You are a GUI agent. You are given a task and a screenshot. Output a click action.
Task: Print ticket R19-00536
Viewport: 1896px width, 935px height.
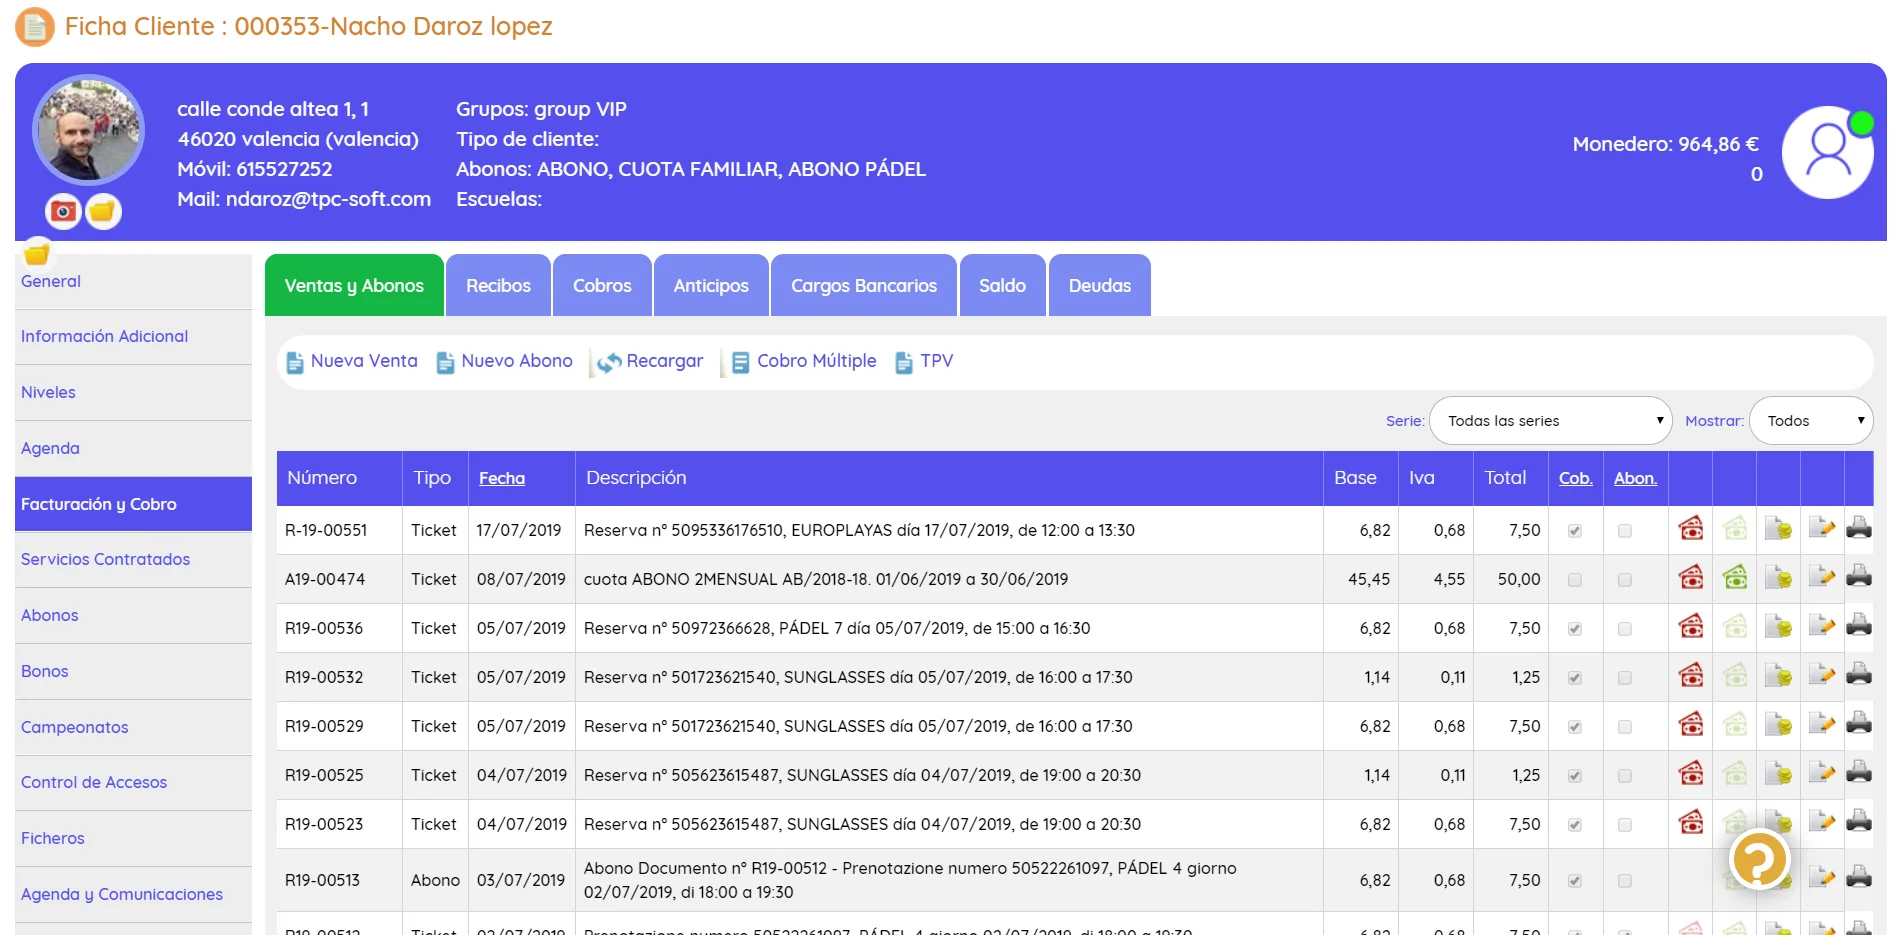click(1859, 626)
